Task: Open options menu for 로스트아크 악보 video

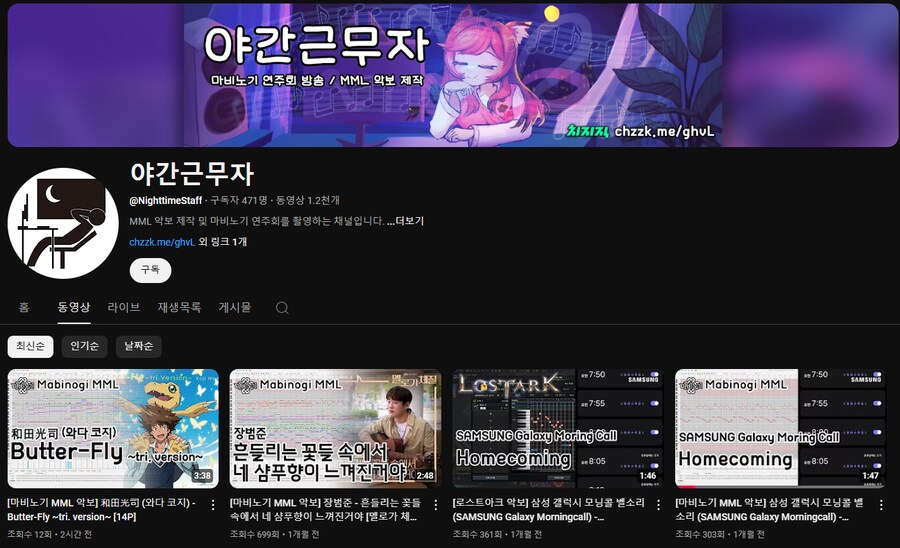Action: click(658, 505)
